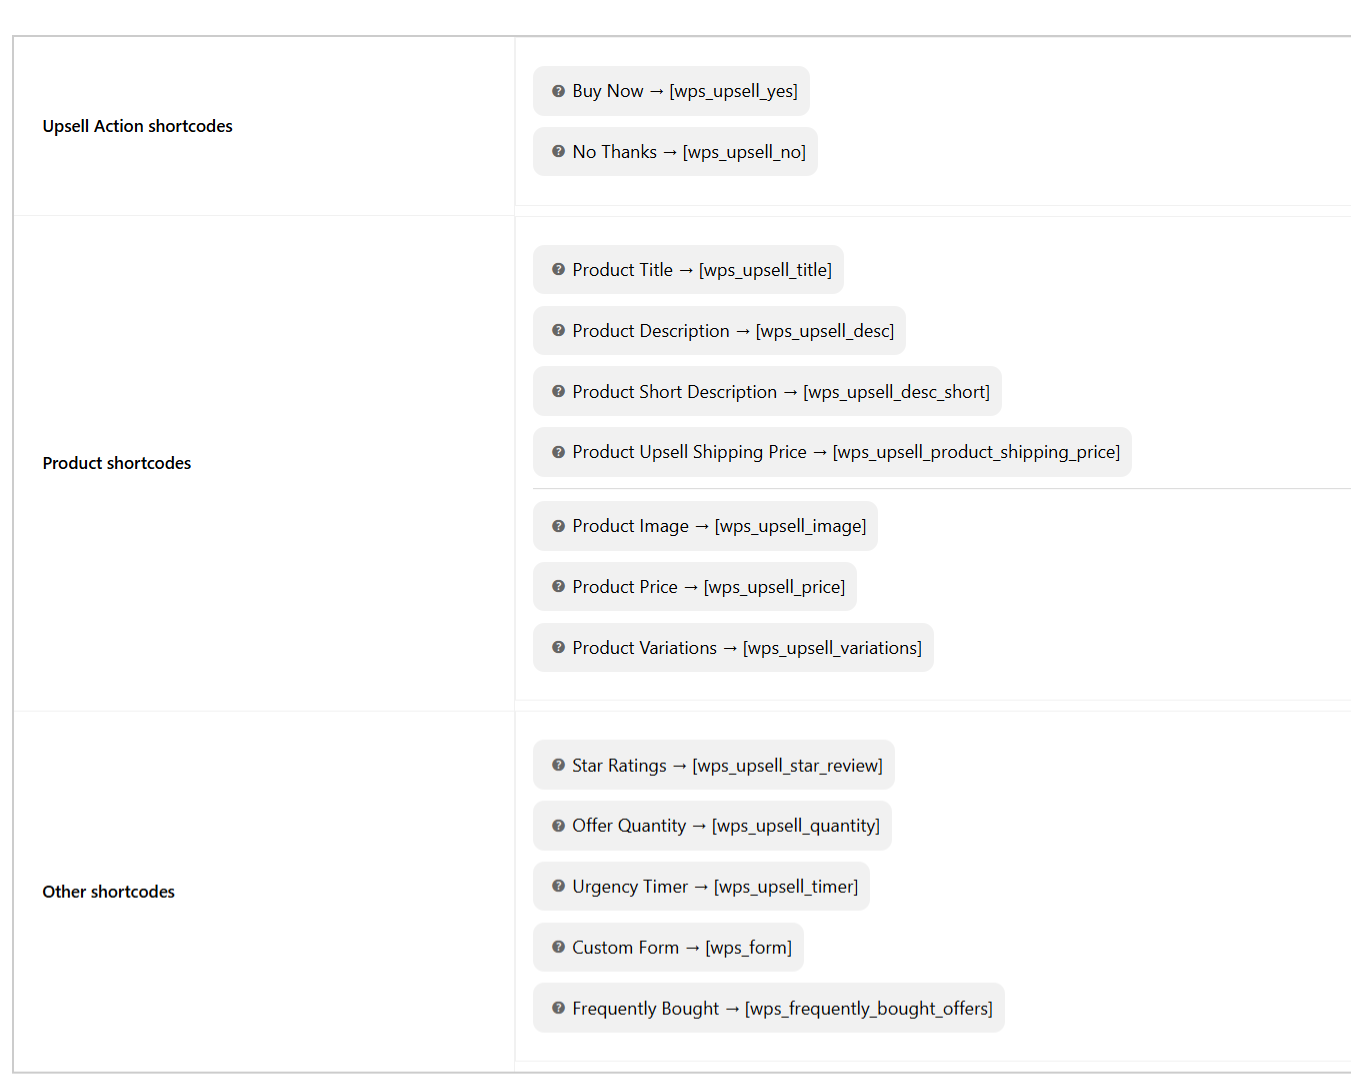Click the help icon for Frequently Bought
1351x1079 pixels.
click(558, 1008)
